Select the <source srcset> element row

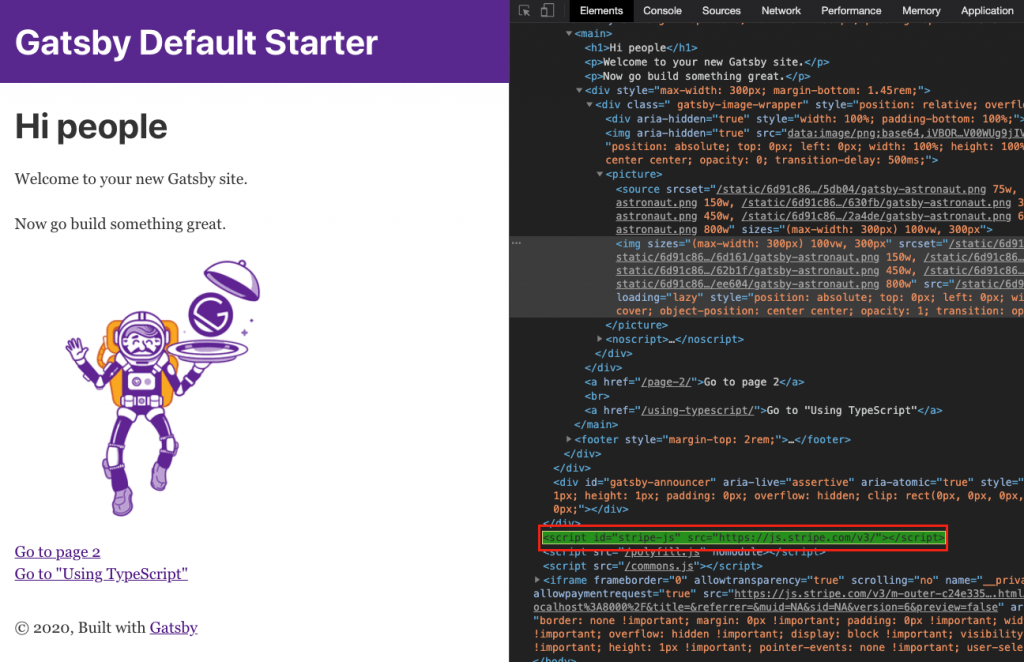820,209
